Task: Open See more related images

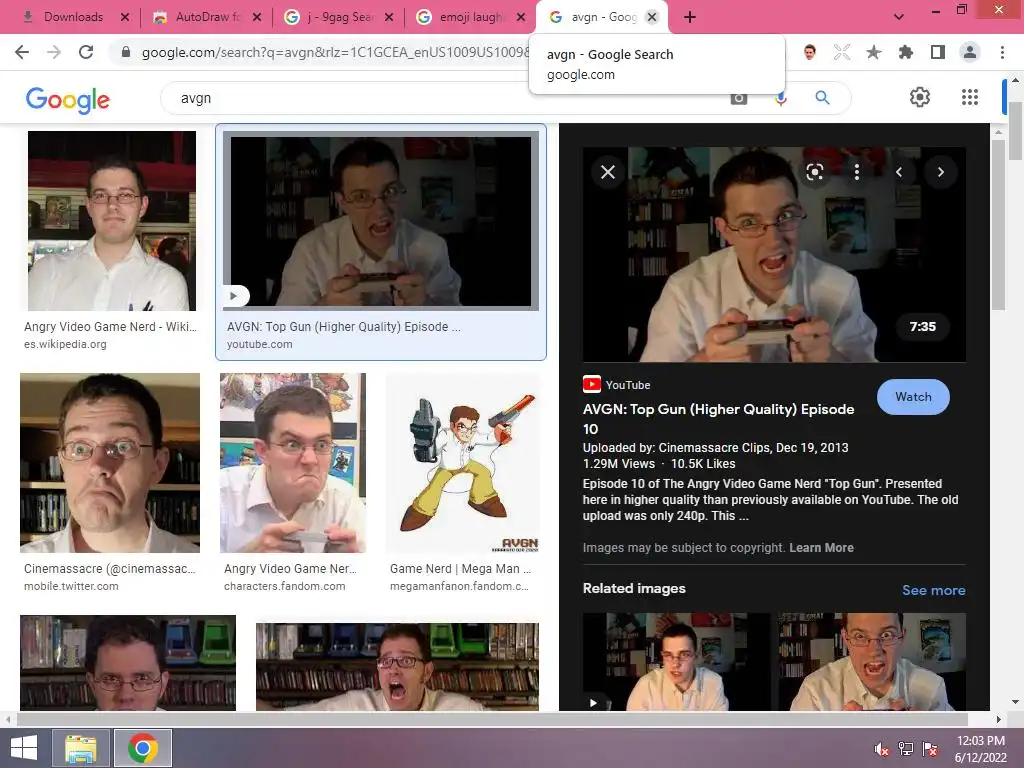Action: coord(933,590)
